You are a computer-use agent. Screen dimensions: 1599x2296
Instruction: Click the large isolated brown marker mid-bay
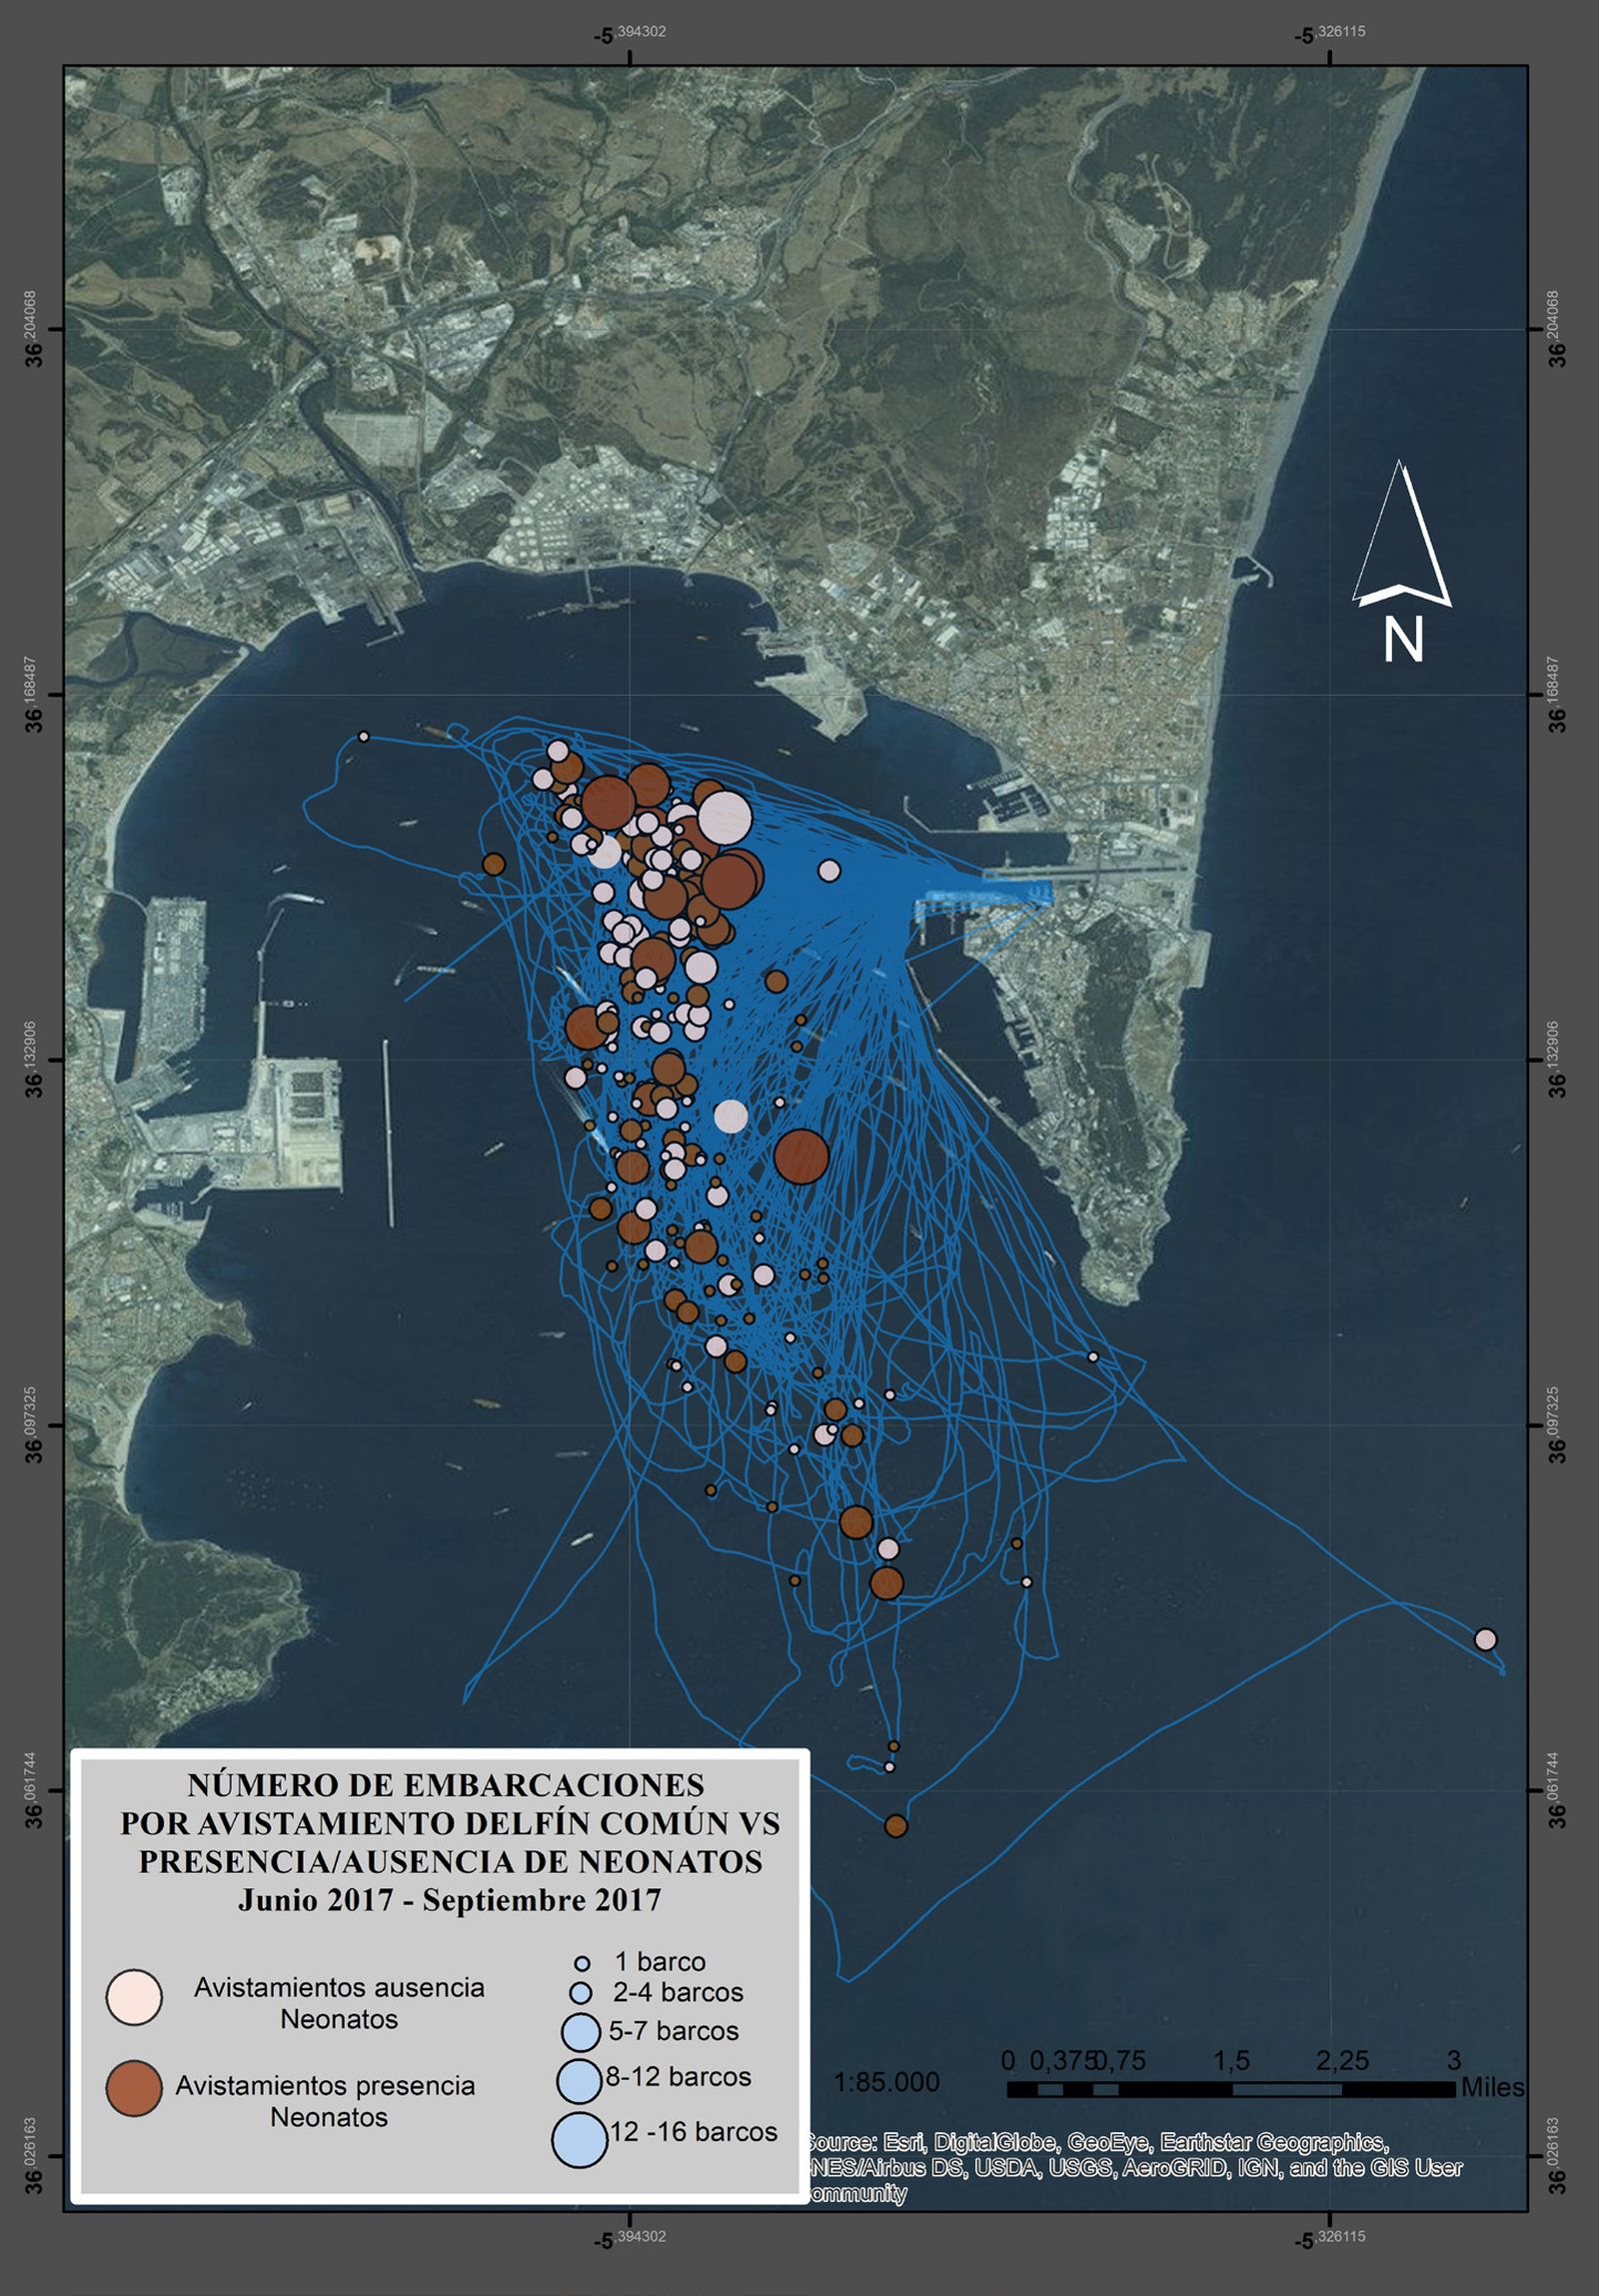click(801, 1156)
